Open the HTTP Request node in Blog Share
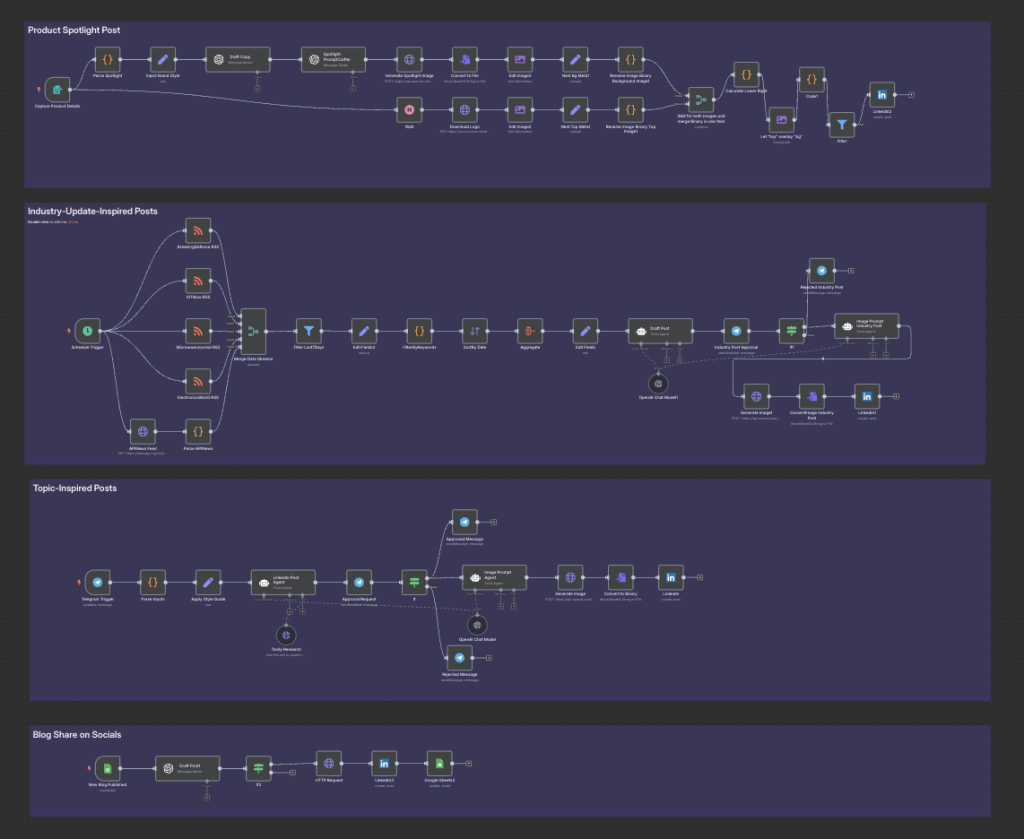 pos(328,763)
